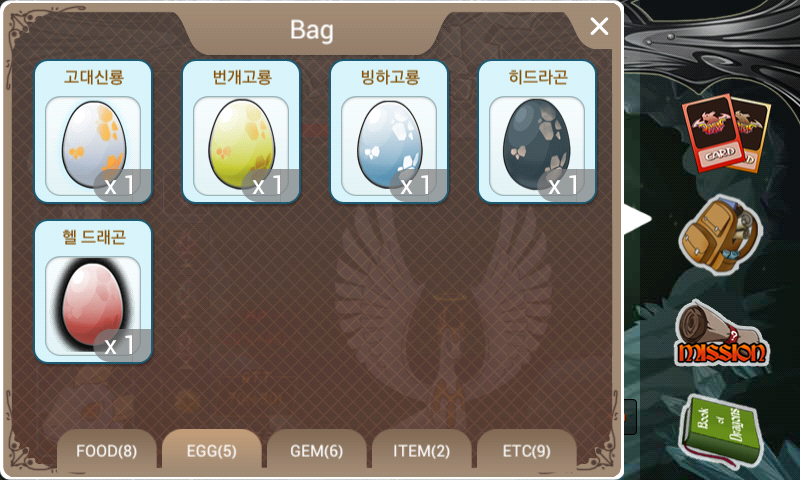800x480 pixels.
Task: Open the CARD collection icon
Action: coord(726,133)
